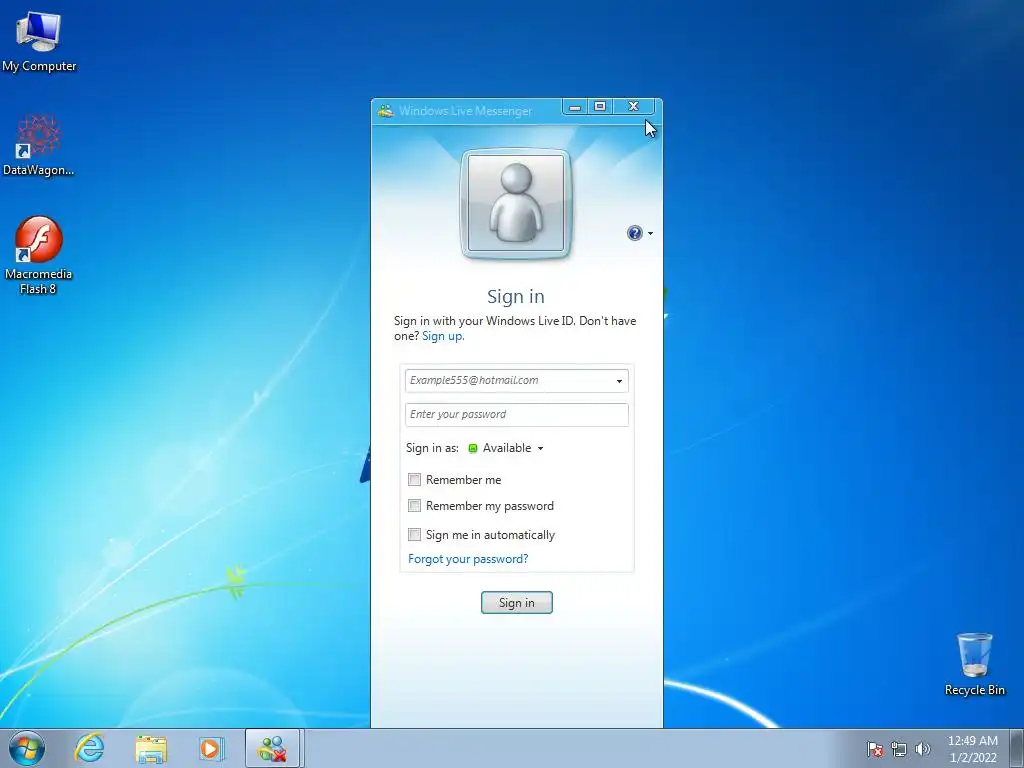Minimize the Windows Live Messenger window
Viewport: 1024px width, 768px height.
coord(575,107)
